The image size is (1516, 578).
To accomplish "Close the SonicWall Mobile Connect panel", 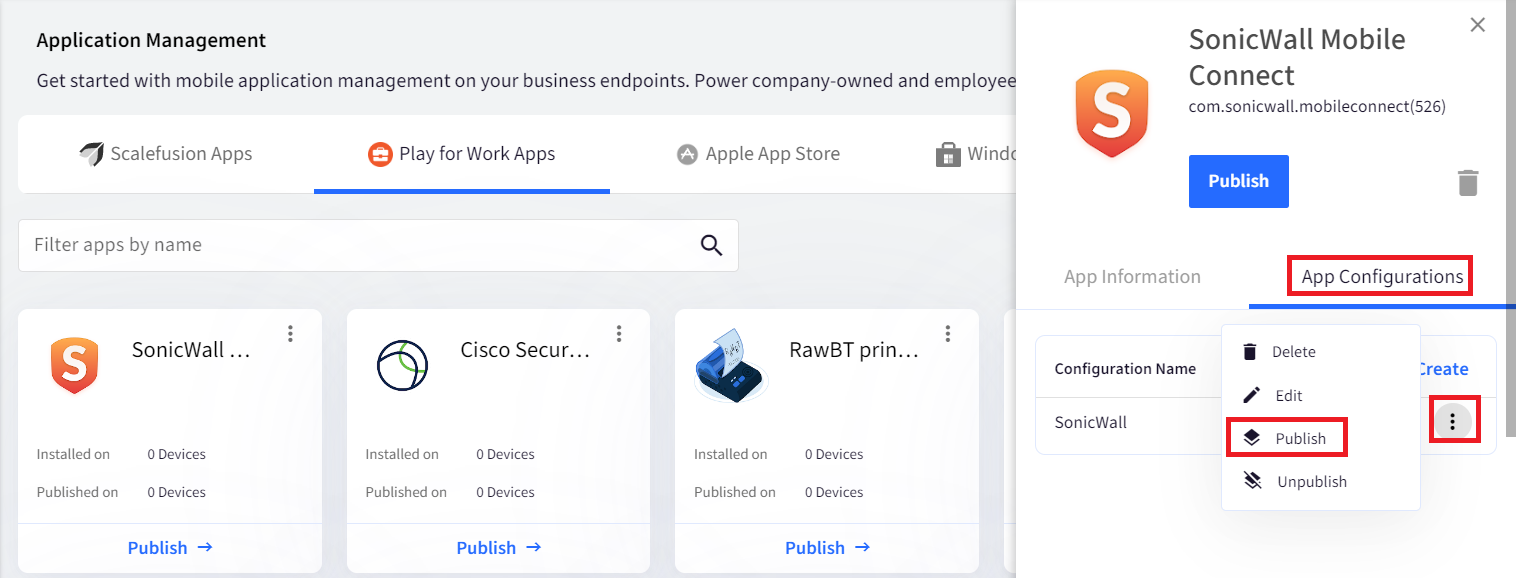I will (1477, 25).
